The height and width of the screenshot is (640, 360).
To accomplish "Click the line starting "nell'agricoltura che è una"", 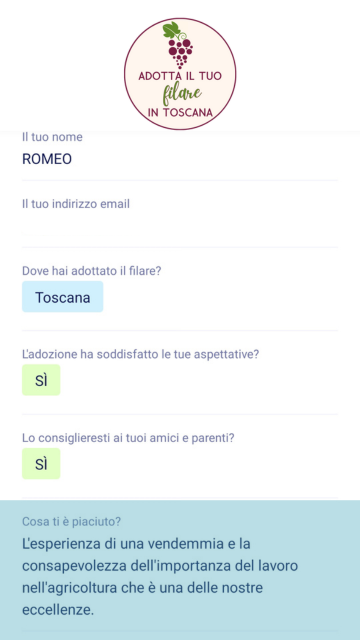I will (142, 588).
